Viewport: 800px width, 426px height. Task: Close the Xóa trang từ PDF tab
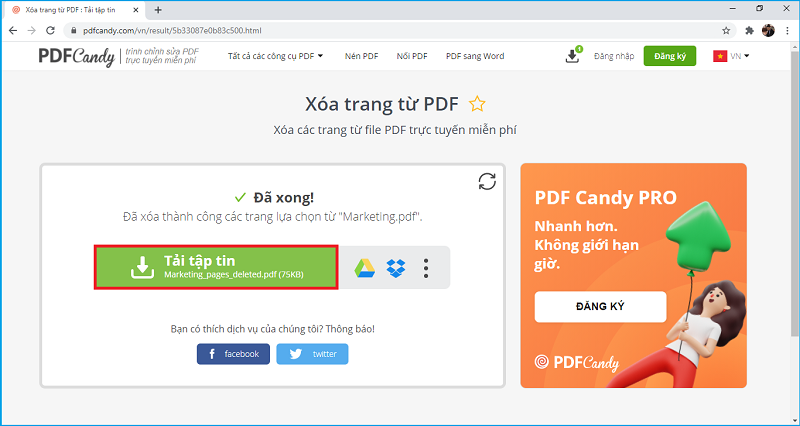136,10
